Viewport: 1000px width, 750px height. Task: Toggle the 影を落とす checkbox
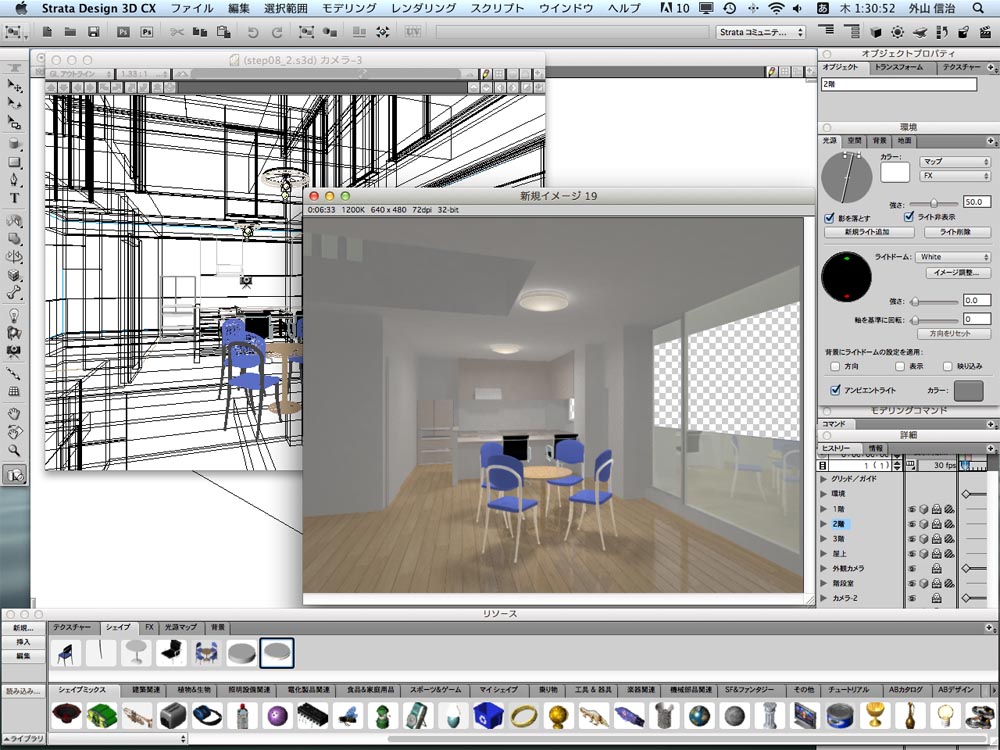(x=830, y=218)
